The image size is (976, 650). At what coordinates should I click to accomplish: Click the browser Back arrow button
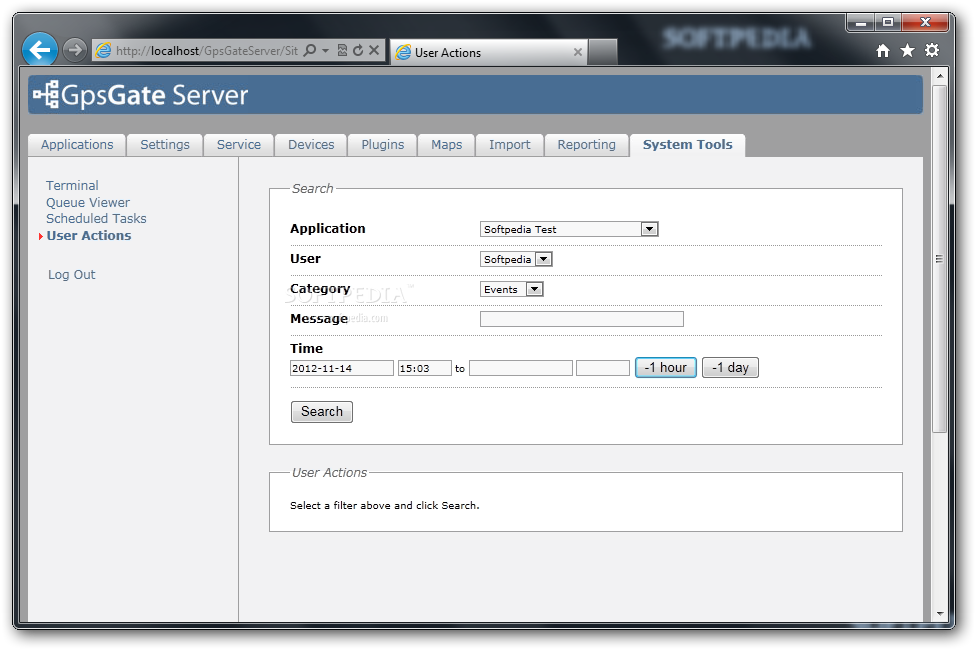tap(40, 49)
